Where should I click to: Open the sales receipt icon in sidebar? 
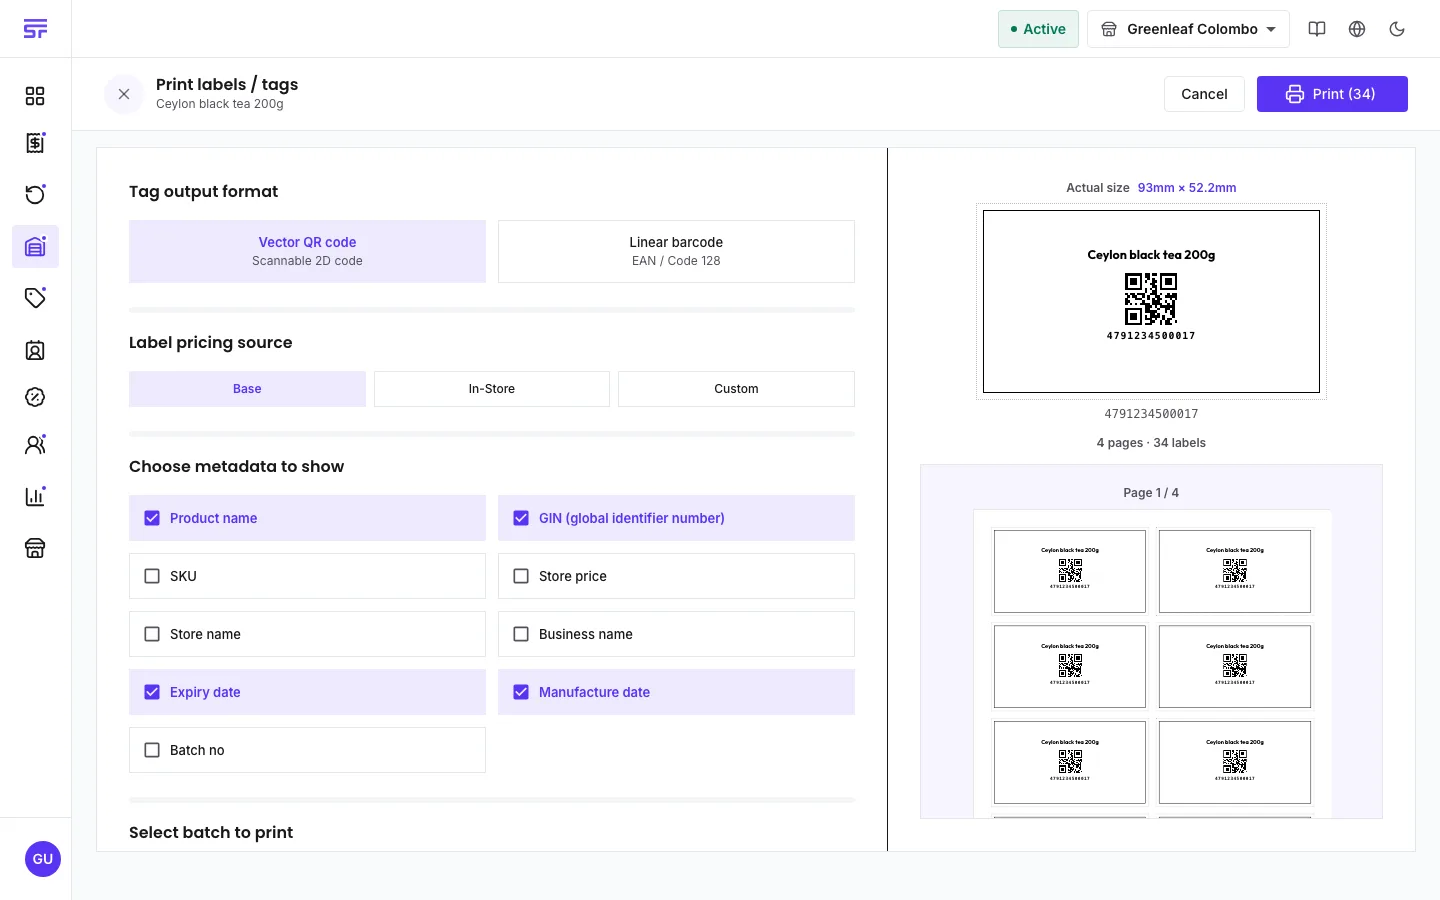pyautogui.click(x=35, y=143)
